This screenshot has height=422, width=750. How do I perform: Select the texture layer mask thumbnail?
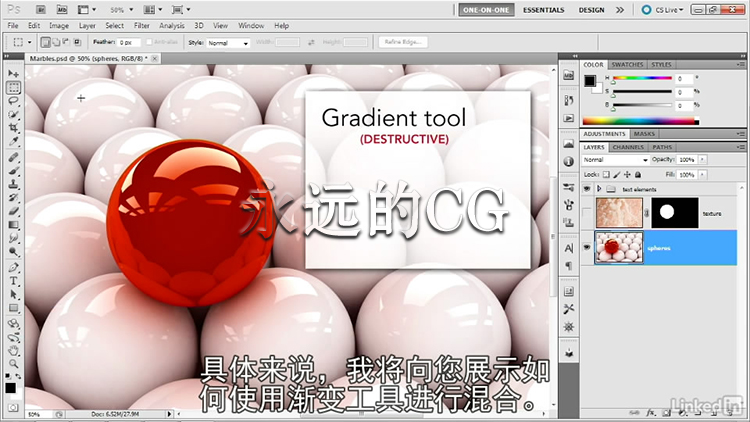click(674, 212)
